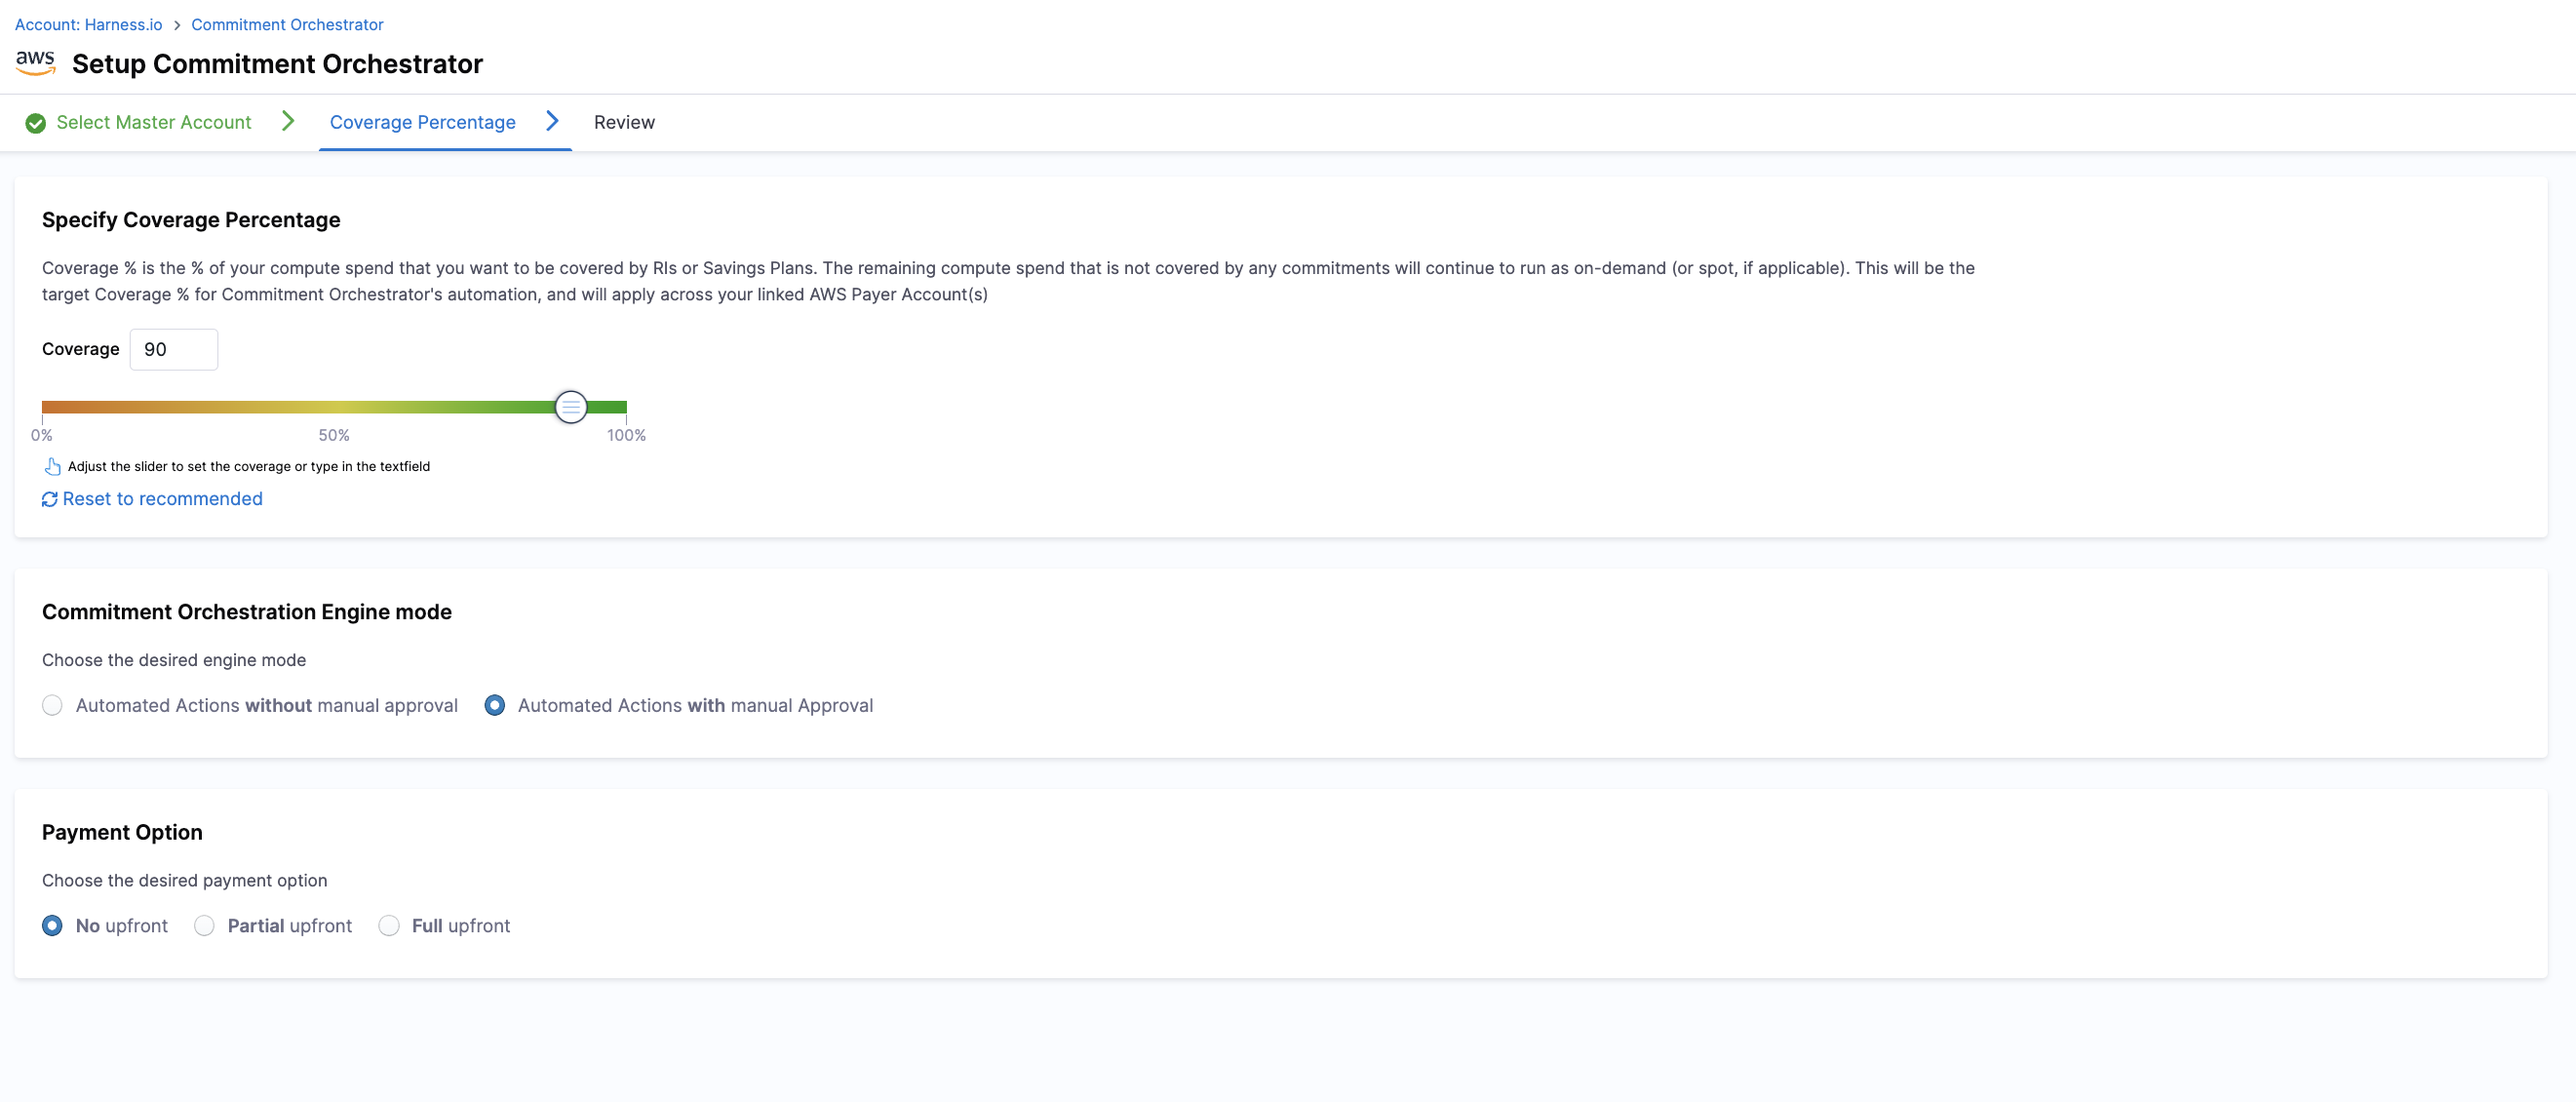
Task: Click the AWS logo icon
Action: point(35,62)
